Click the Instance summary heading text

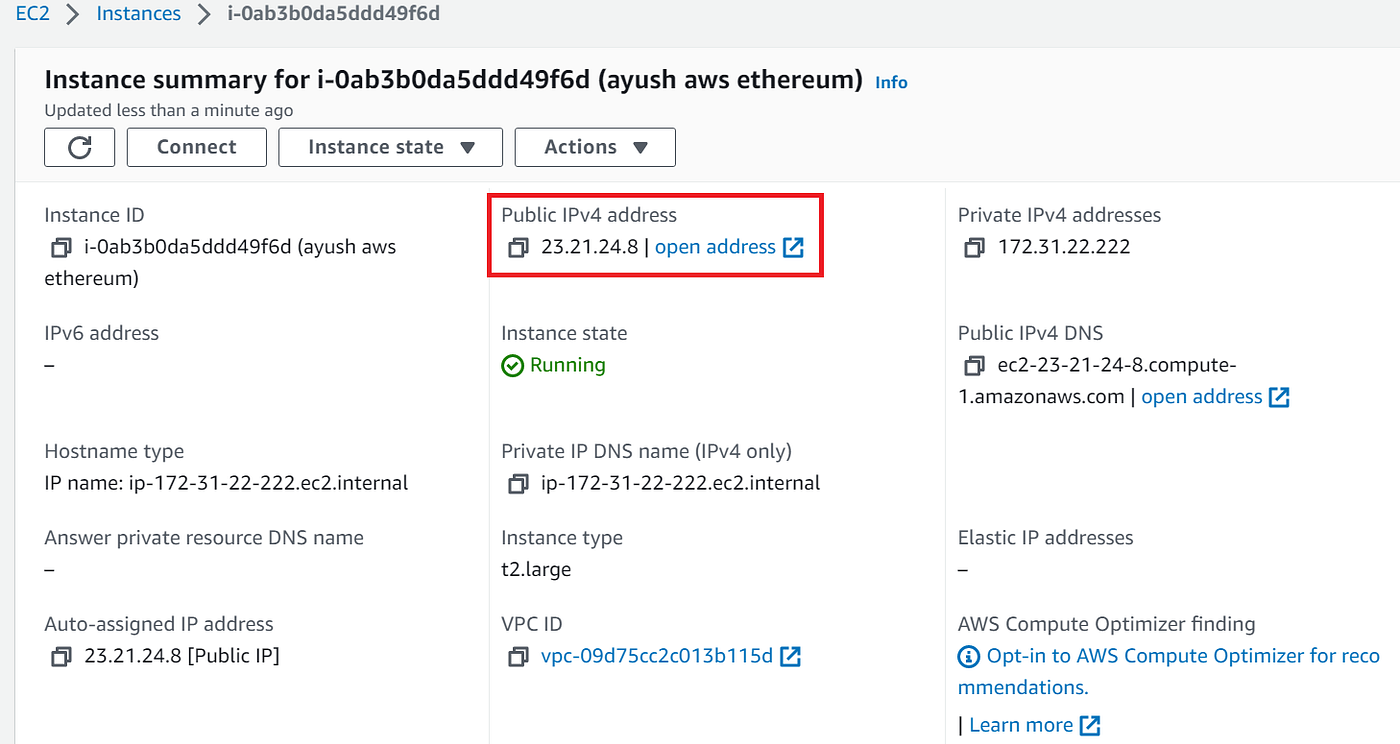tap(453, 80)
